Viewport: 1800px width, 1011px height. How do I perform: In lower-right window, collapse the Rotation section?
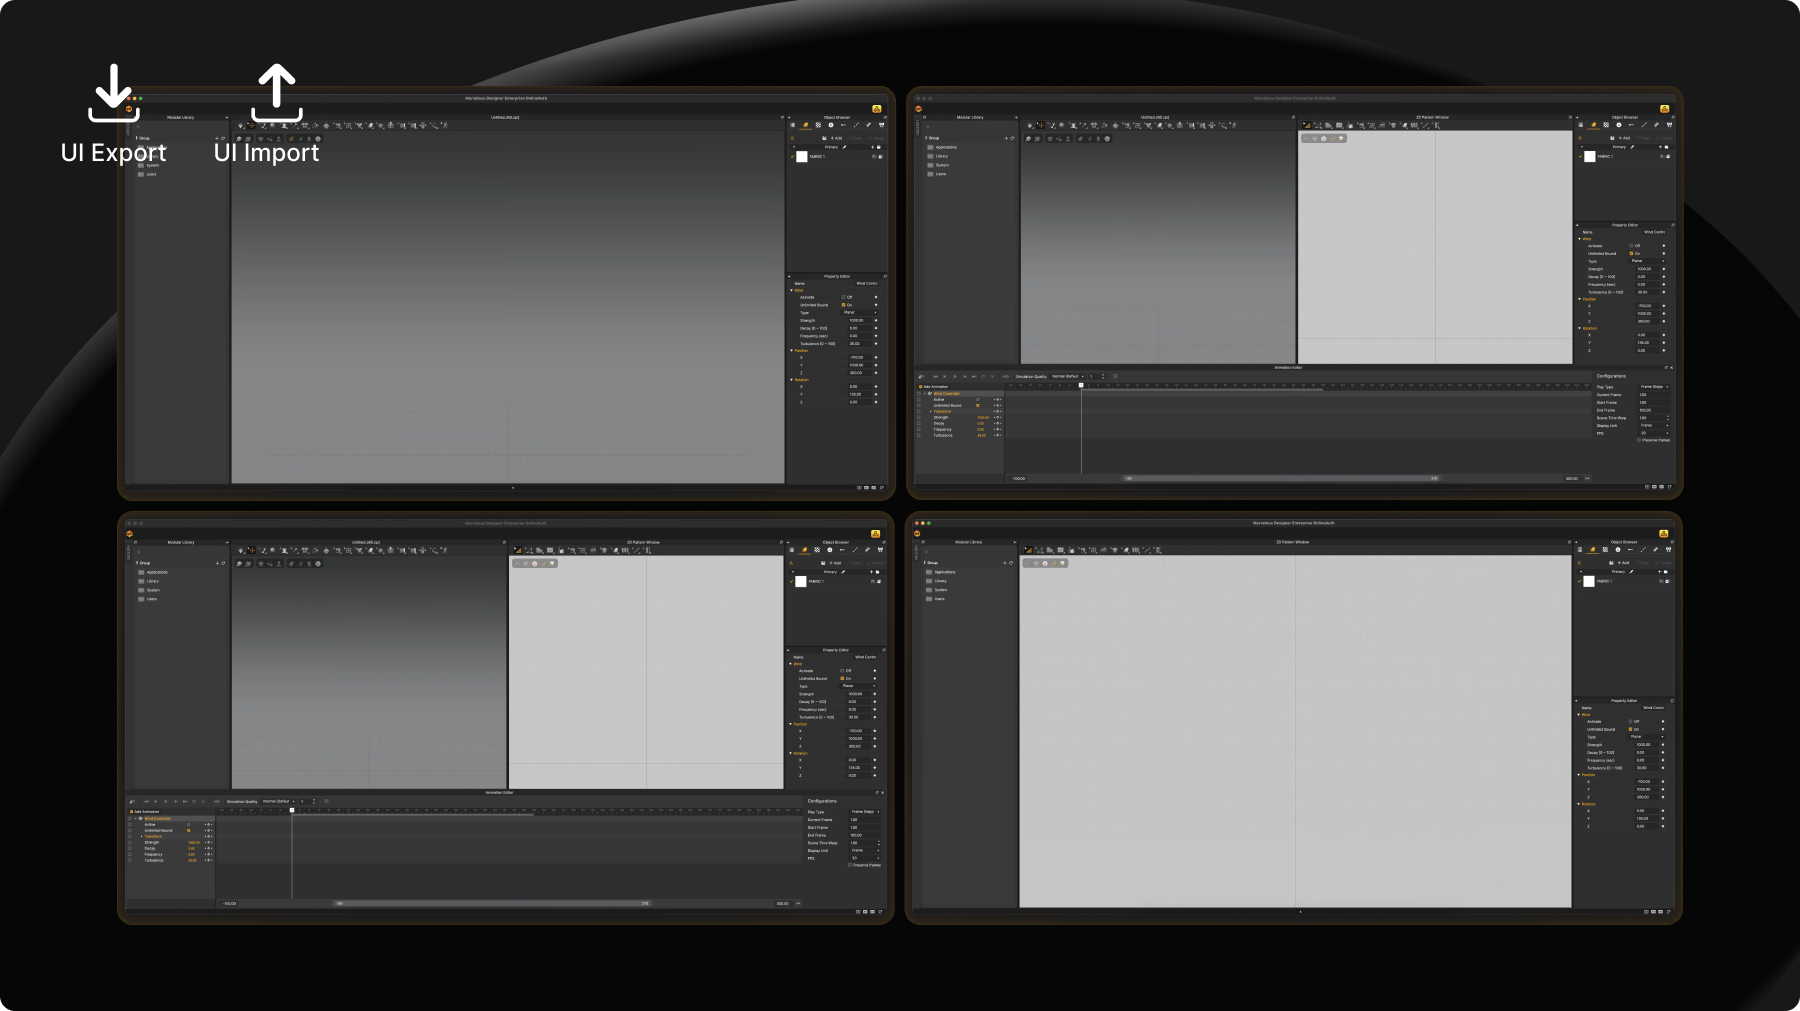1579,804
